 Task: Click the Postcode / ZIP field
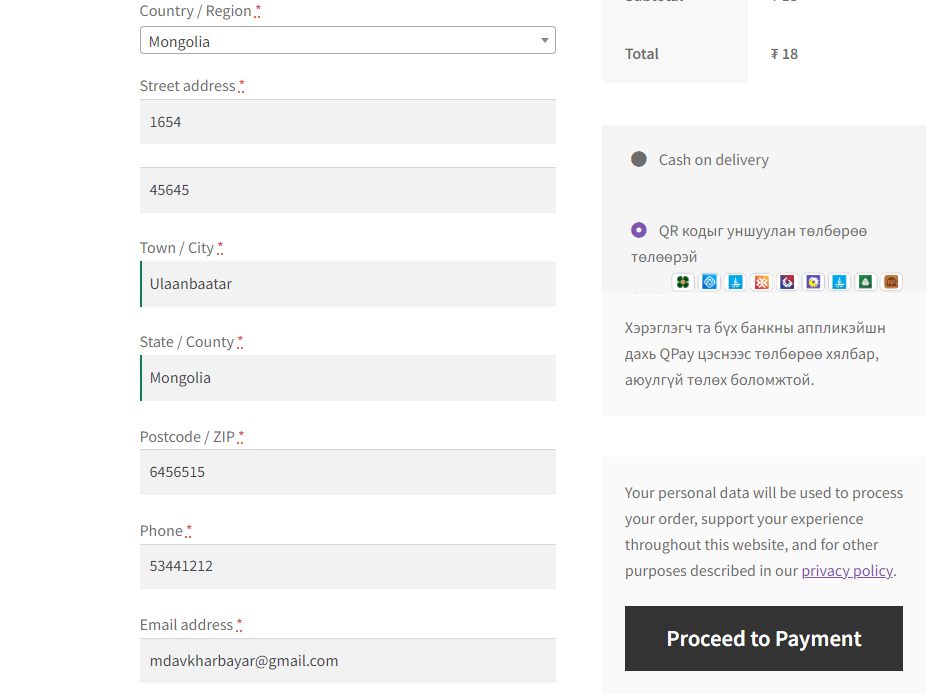click(x=347, y=472)
